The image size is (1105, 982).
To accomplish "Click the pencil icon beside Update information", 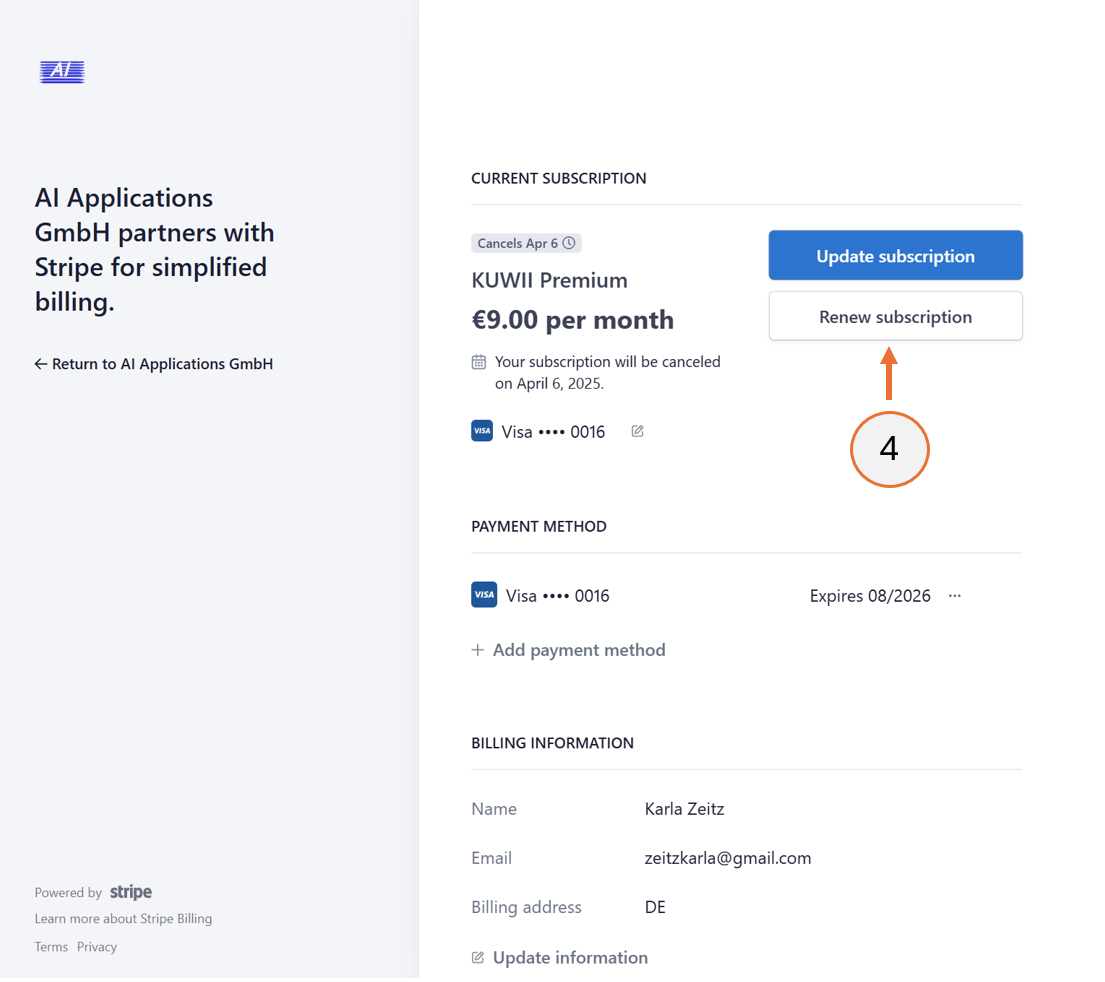I will pos(477,957).
